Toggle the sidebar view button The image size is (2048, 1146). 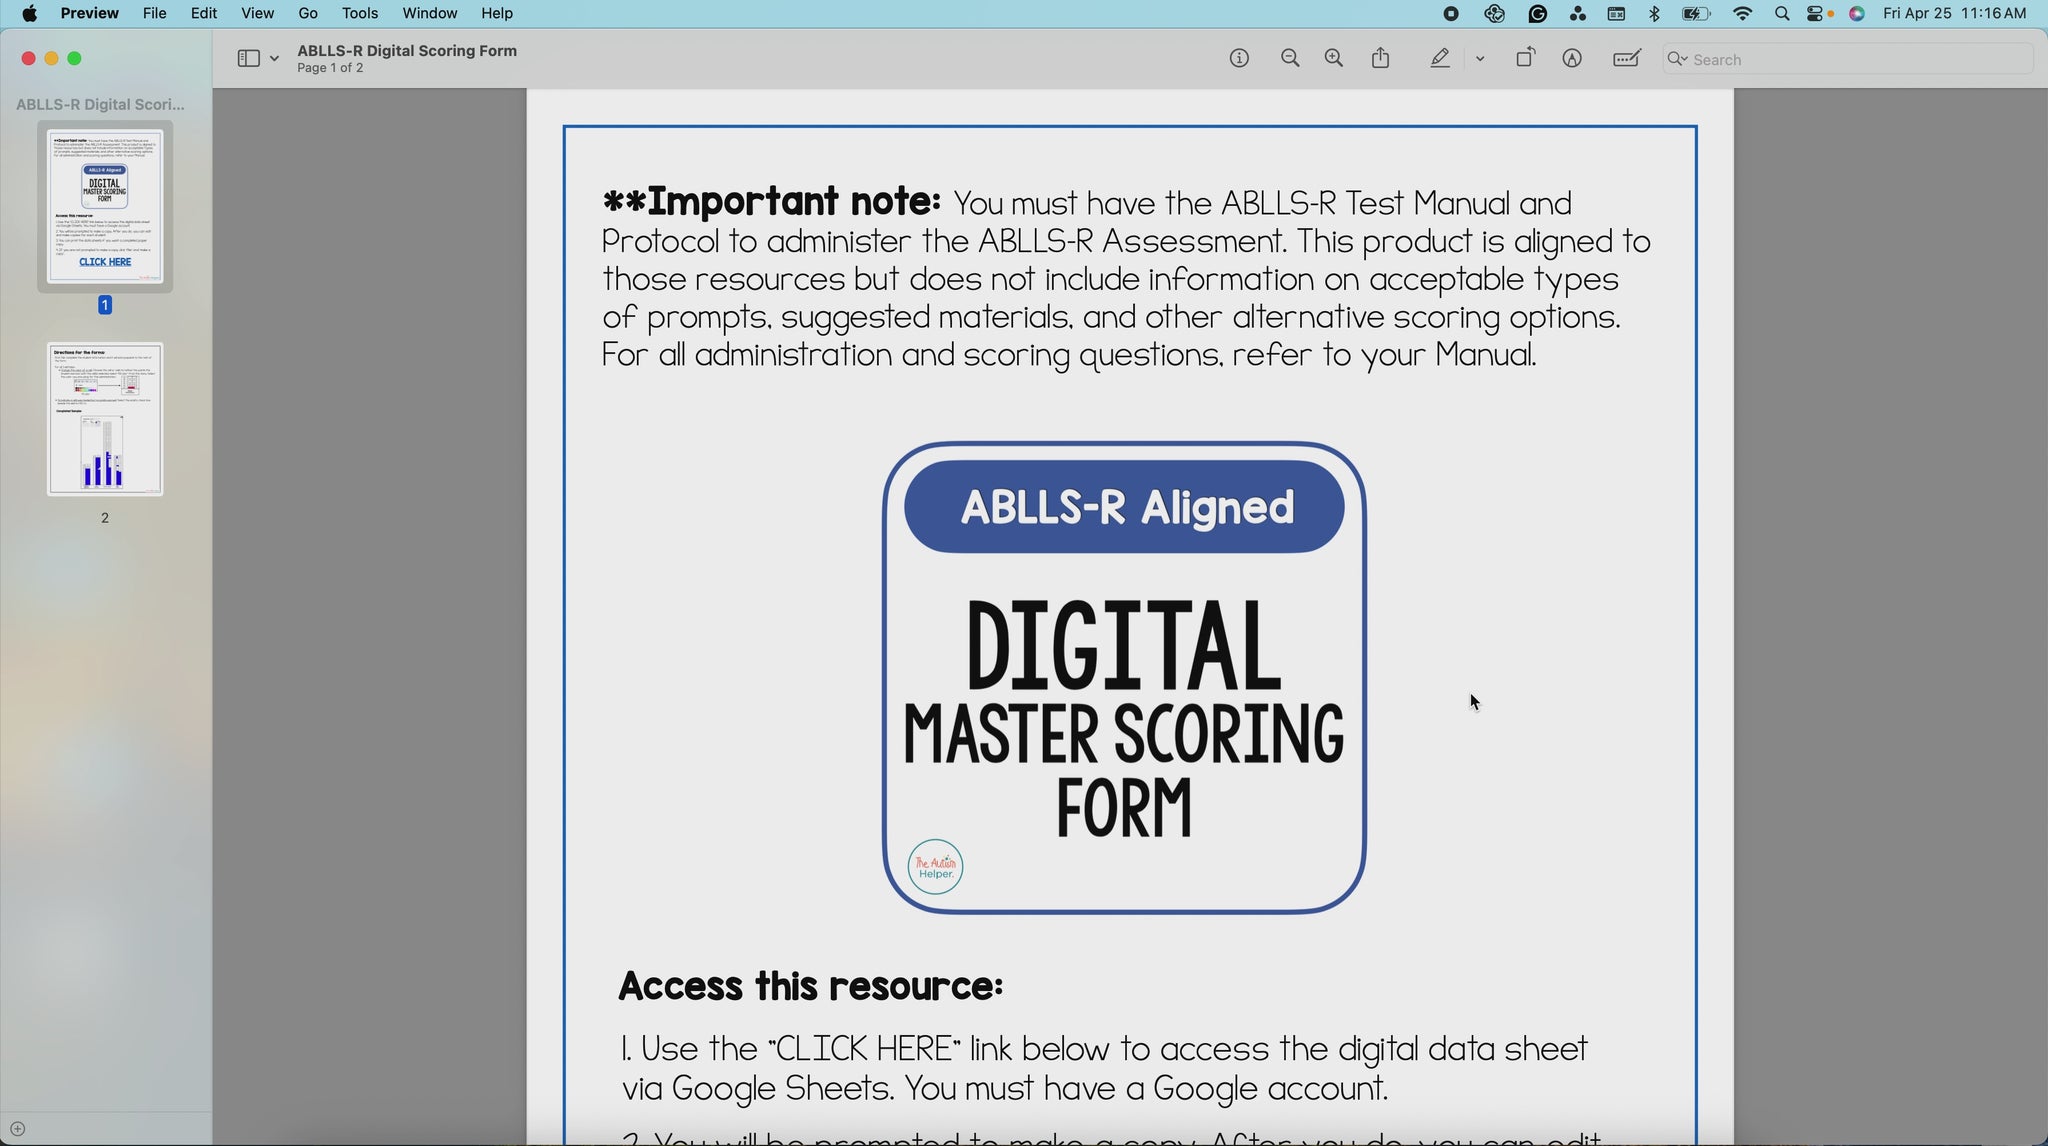click(x=248, y=59)
